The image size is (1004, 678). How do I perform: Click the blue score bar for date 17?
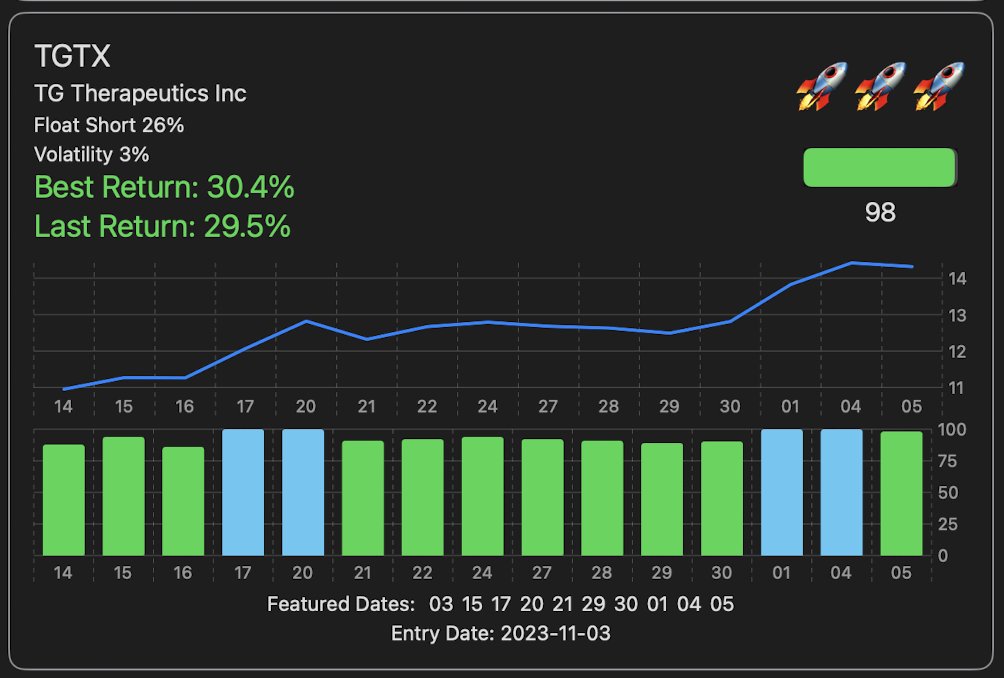[243, 492]
